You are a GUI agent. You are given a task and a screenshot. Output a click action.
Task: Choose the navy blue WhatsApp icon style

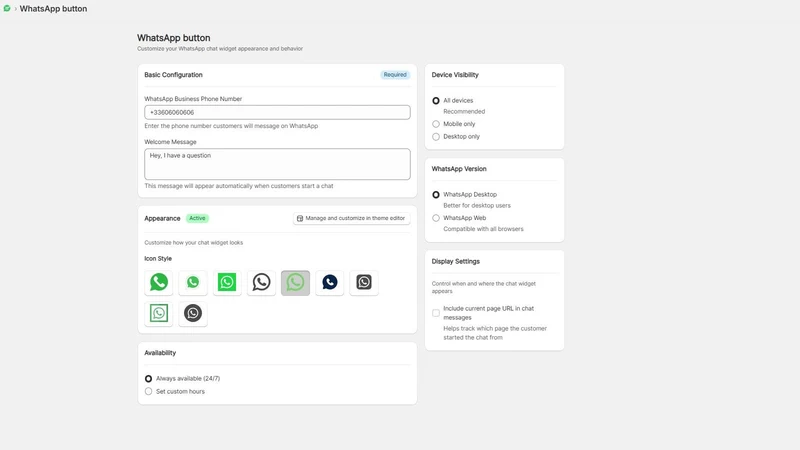click(x=330, y=282)
